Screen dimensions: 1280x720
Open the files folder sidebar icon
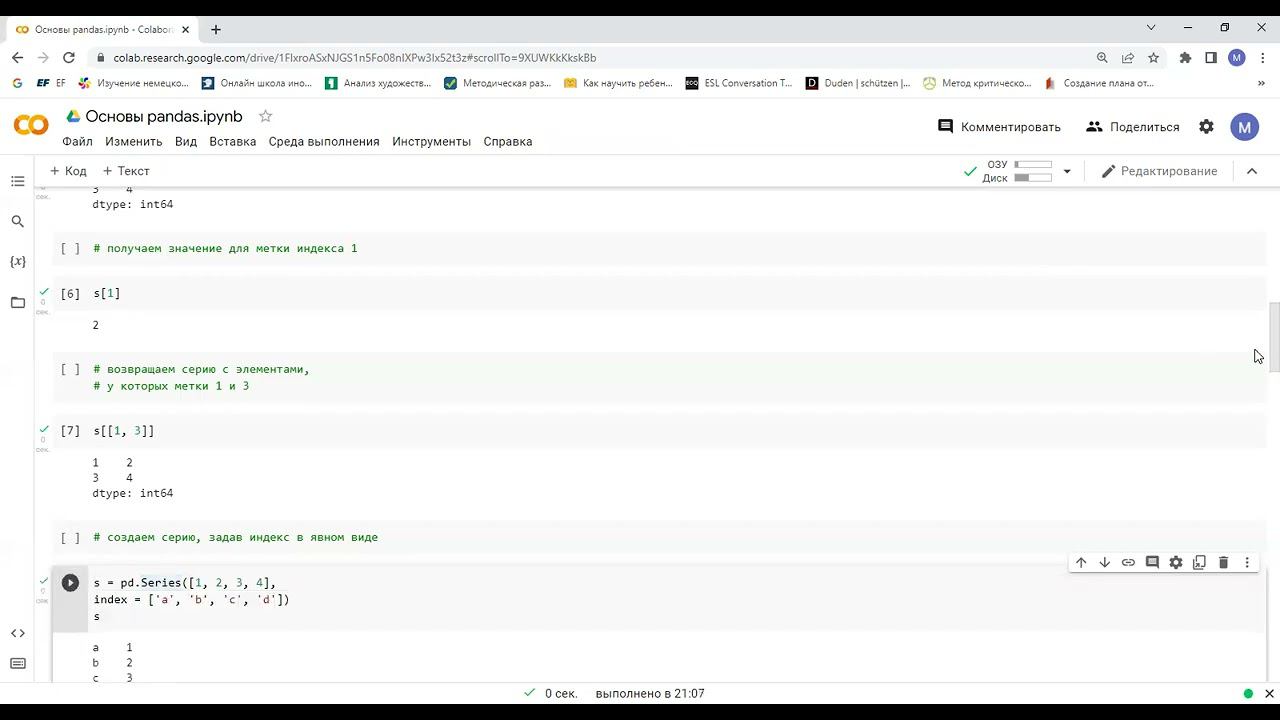coord(17,302)
